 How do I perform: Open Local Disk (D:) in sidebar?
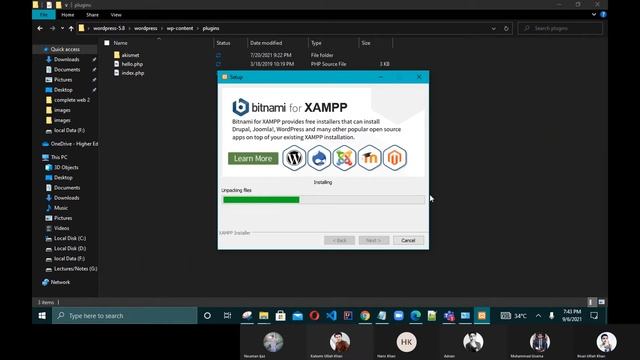tap(70, 249)
